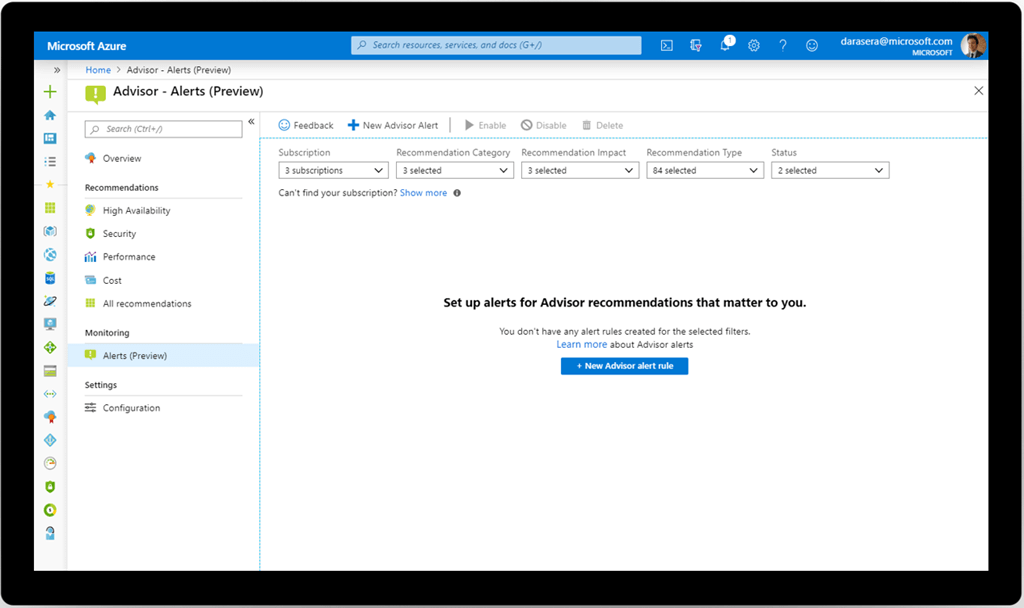Click the Show more subscriptions link
Viewport: 1024px width, 608px height.
click(423, 193)
